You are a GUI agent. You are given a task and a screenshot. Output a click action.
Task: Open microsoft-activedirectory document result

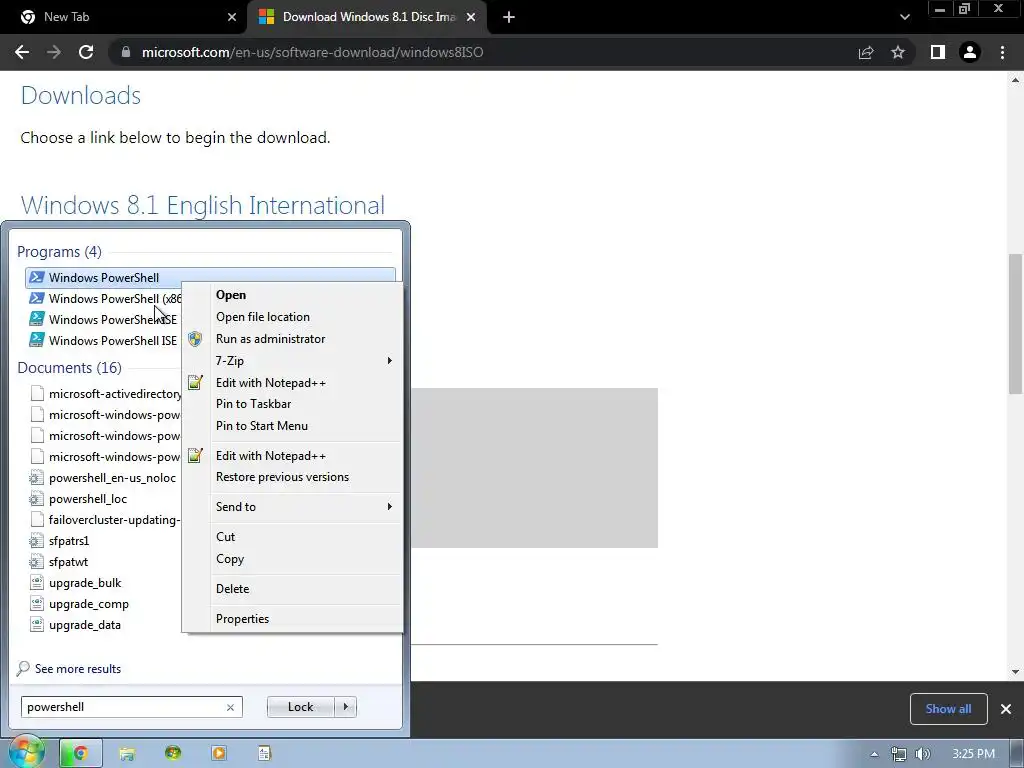[x=106, y=394]
